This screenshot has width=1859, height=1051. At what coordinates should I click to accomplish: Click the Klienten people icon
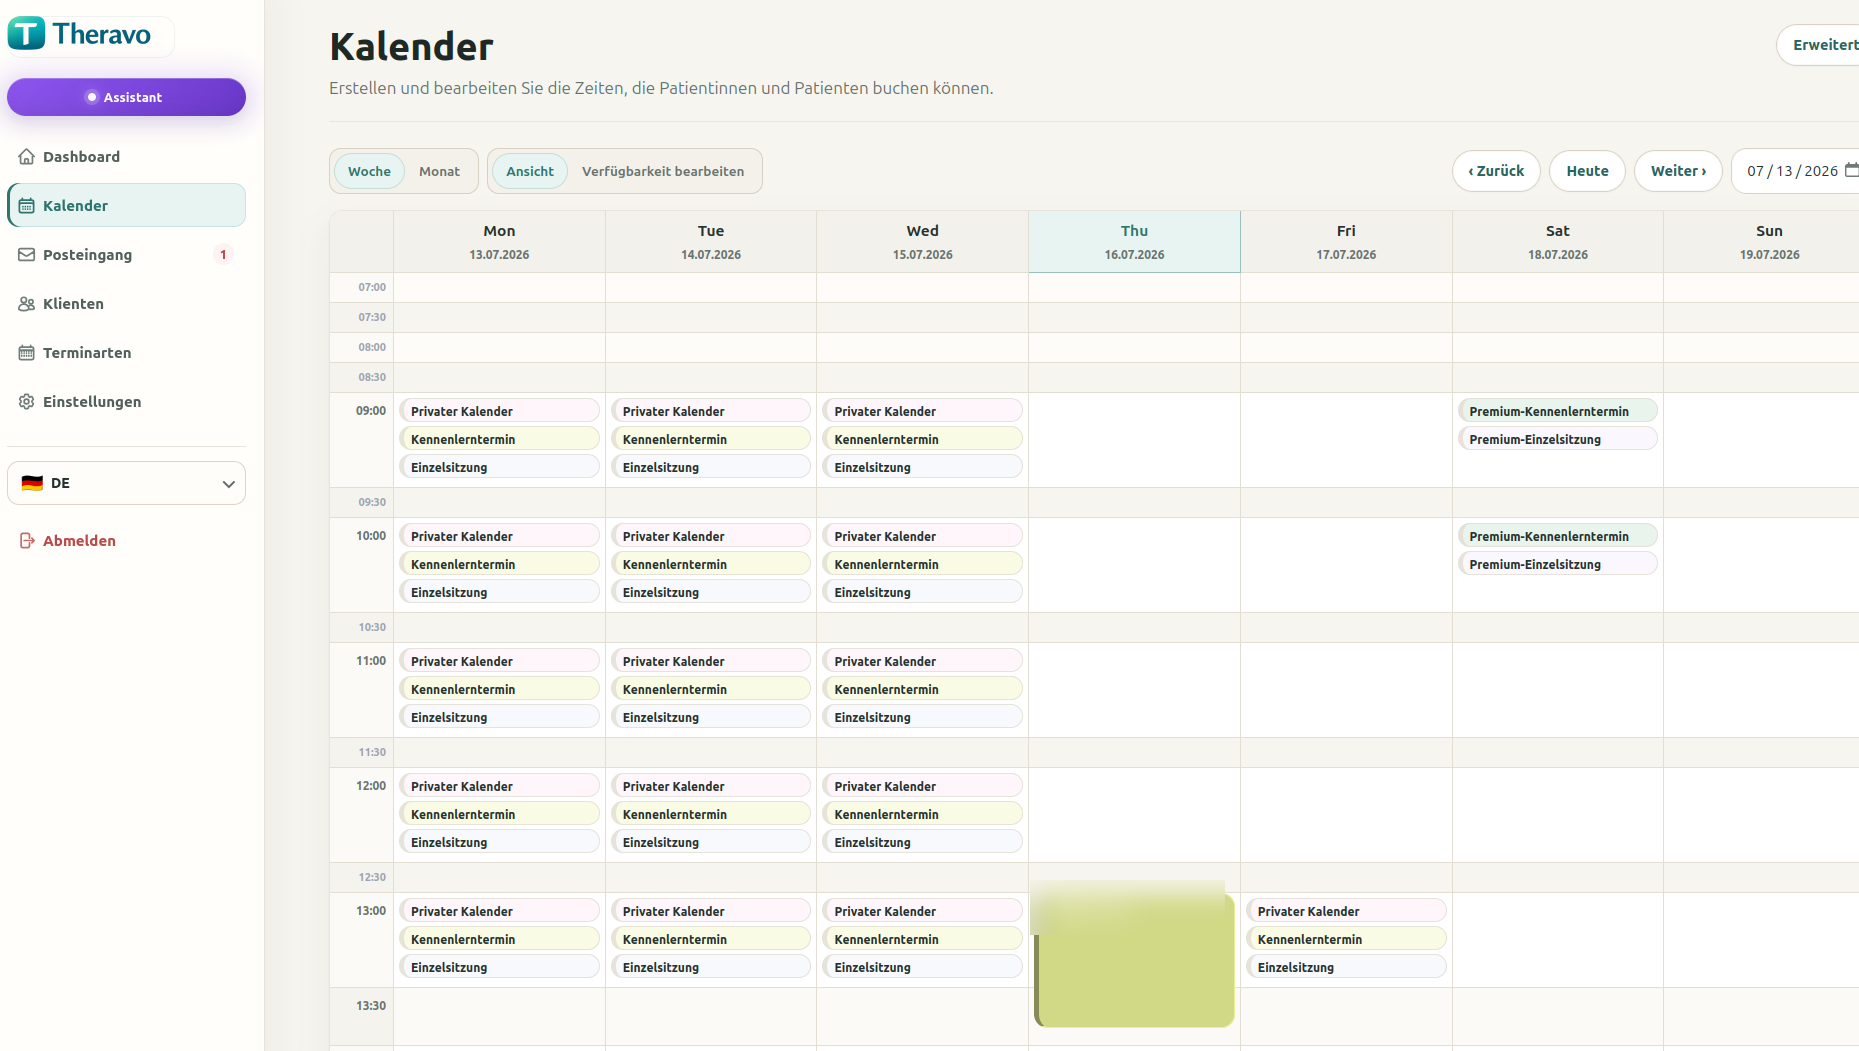tap(27, 304)
